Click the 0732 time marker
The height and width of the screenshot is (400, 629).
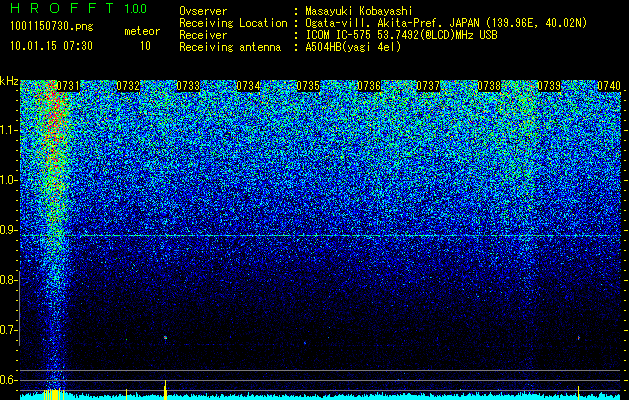[x=128, y=86]
